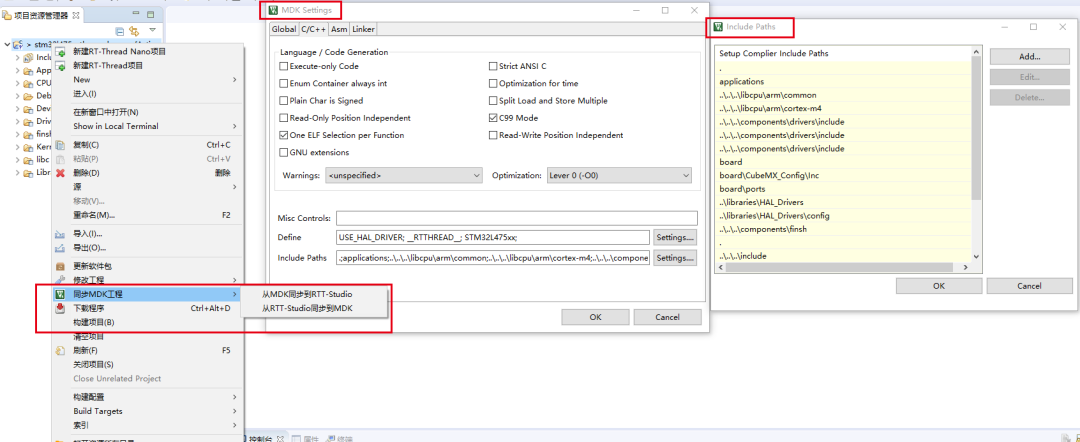The width and height of the screenshot is (1080, 442).
Task: Click OK in Include Paths window
Action: [x=939, y=286]
